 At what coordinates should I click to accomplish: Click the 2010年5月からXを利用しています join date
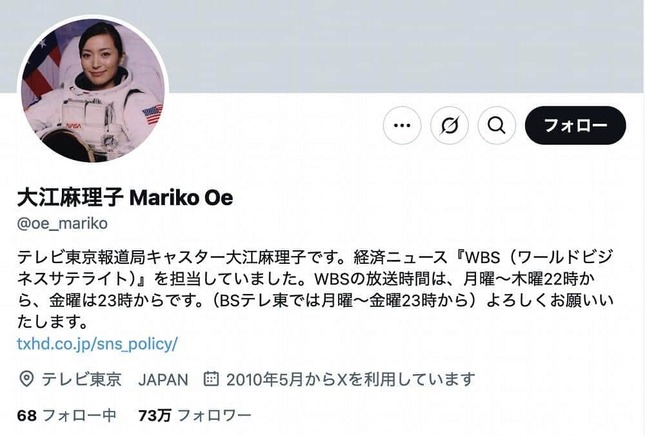350,379
